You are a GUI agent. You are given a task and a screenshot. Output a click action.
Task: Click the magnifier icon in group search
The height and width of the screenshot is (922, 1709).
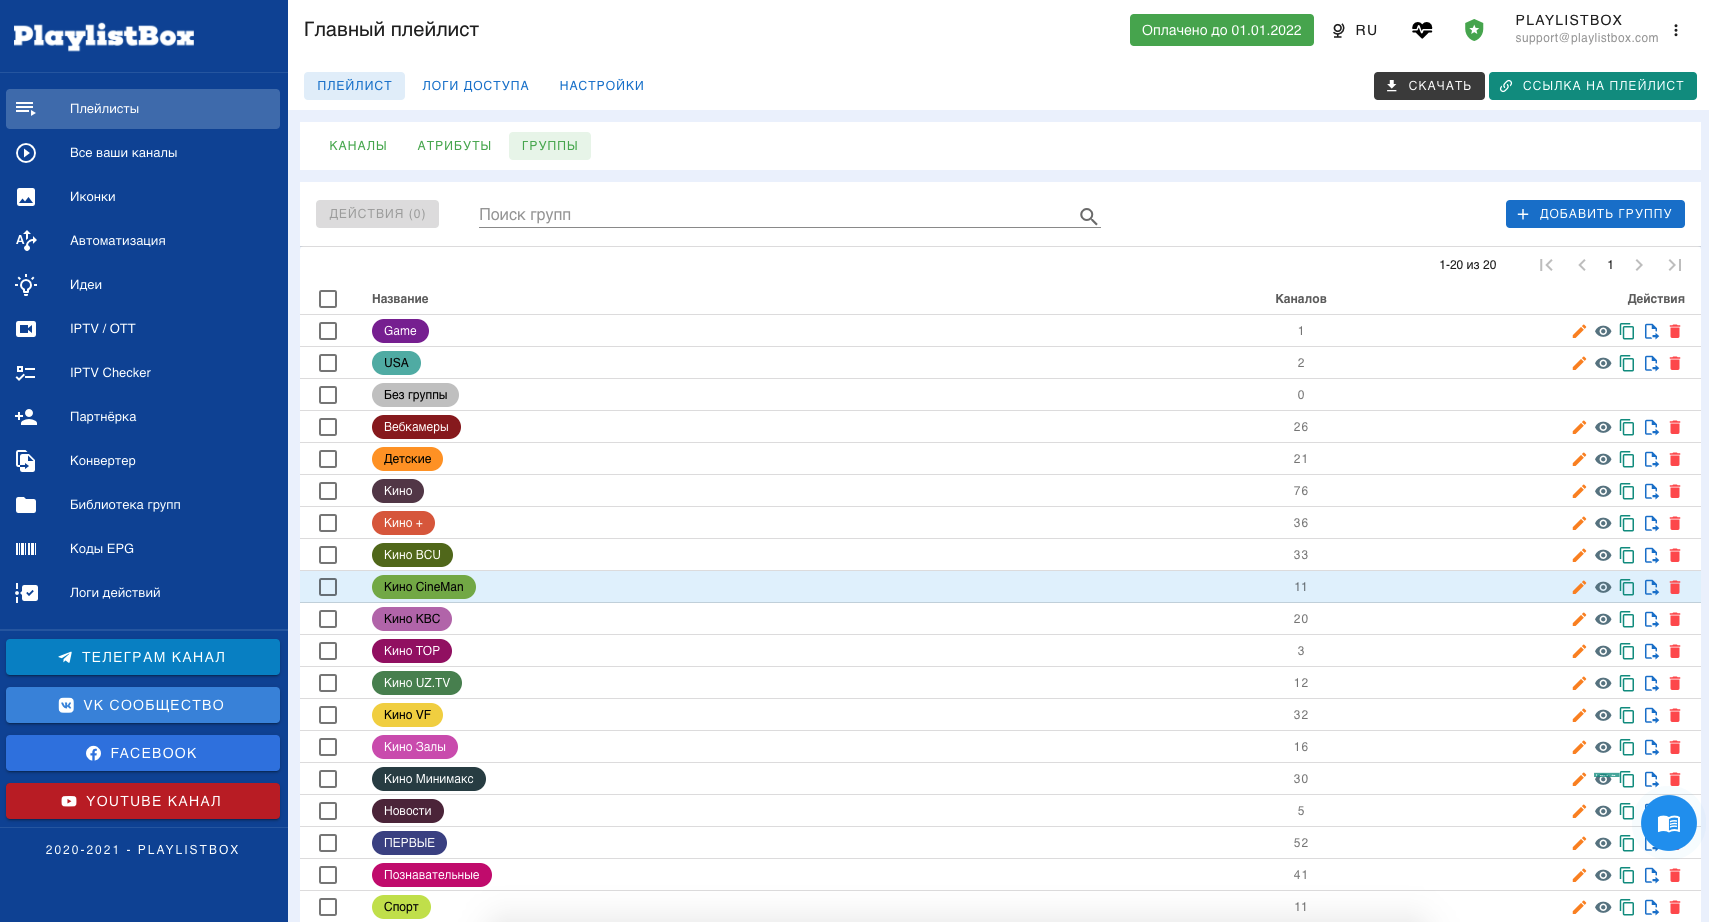click(1089, 216)
